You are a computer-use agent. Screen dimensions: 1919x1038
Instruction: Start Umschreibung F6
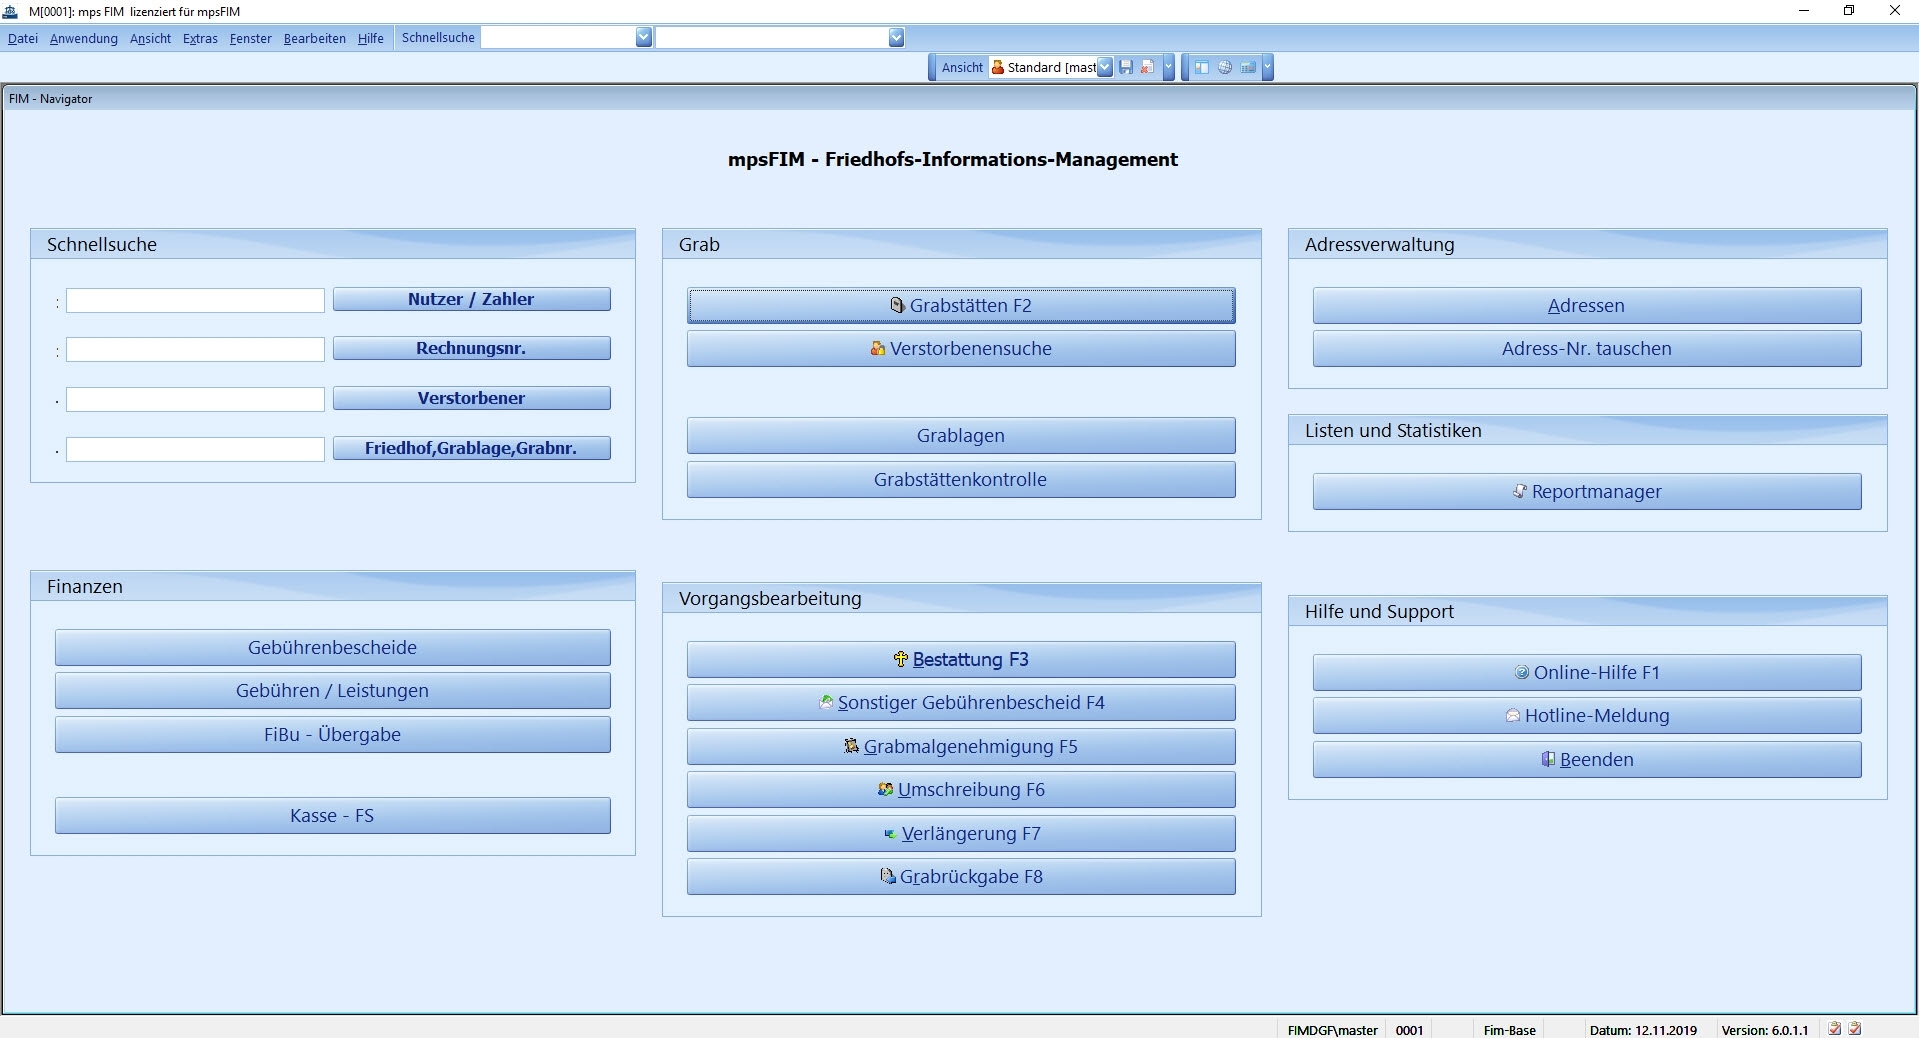pos(961,790)
